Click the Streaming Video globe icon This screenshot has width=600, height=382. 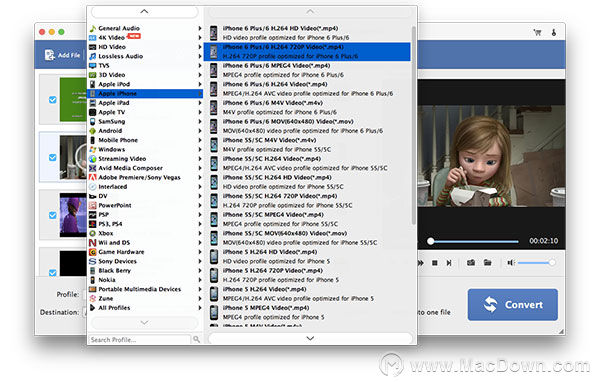click(93, 159)
